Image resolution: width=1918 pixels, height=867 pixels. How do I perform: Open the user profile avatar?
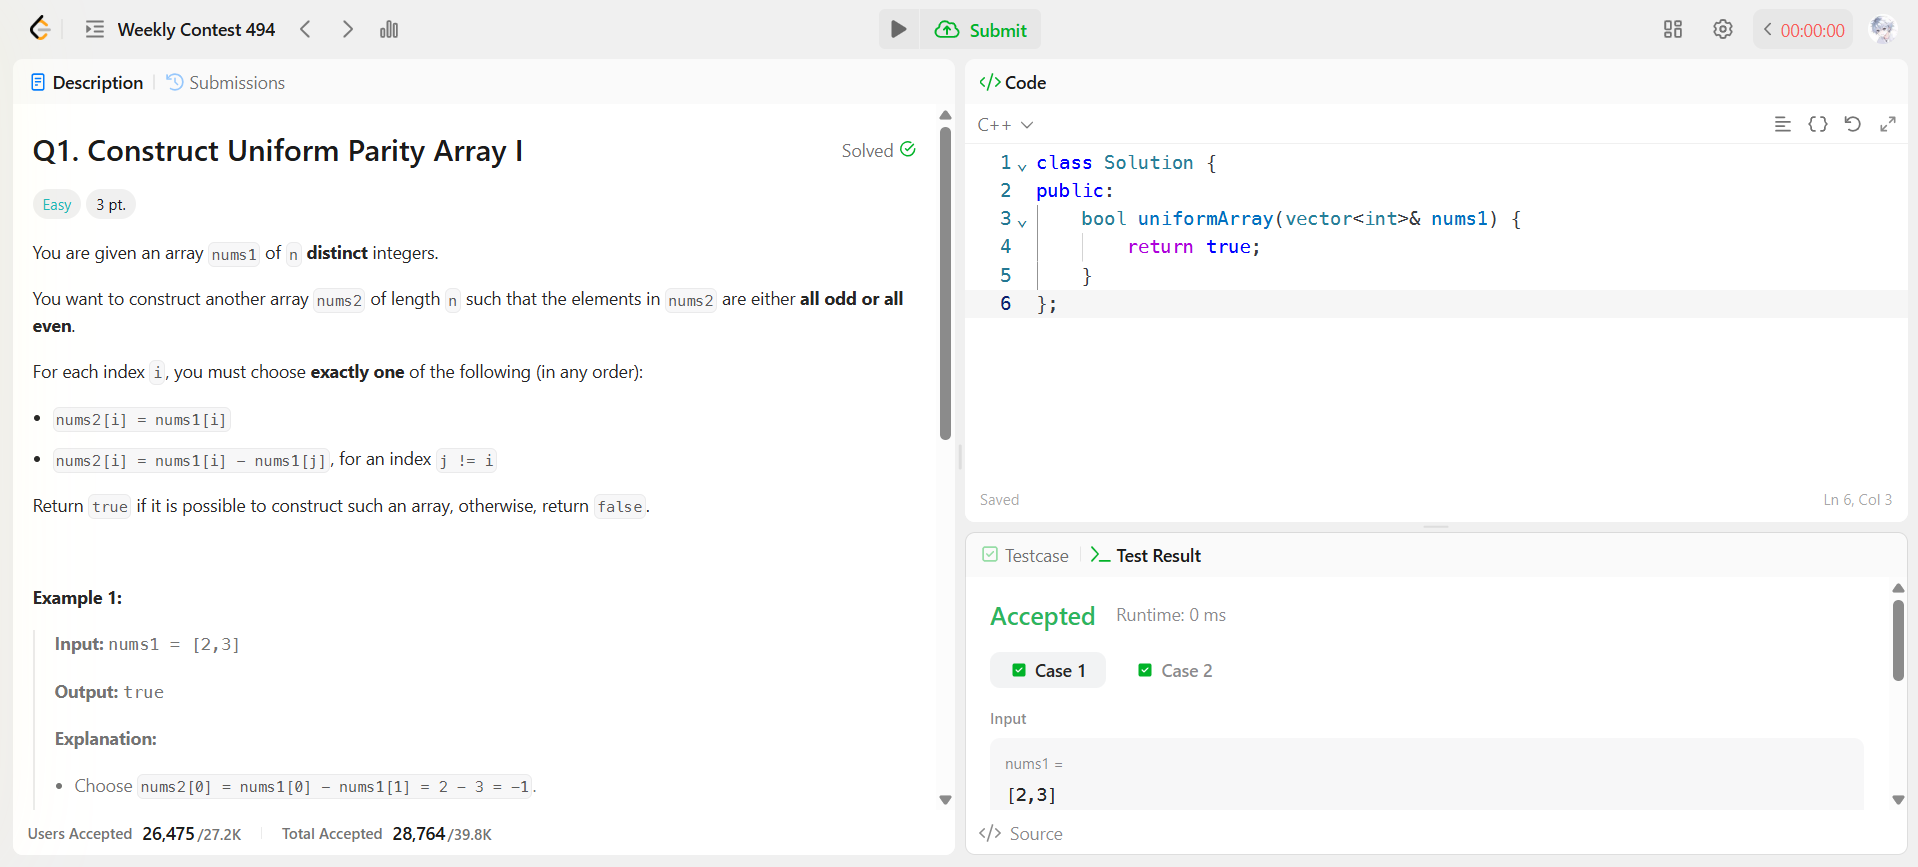pos(1882,29)
